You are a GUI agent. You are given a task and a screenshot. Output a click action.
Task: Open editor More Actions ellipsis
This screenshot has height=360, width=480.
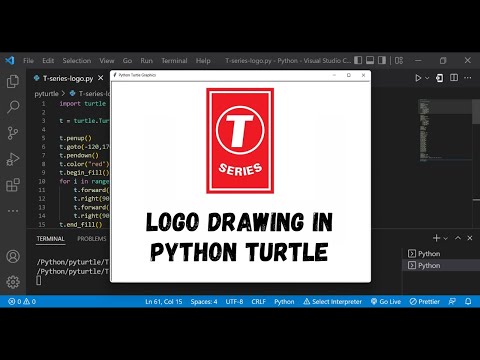coord(468,78)
